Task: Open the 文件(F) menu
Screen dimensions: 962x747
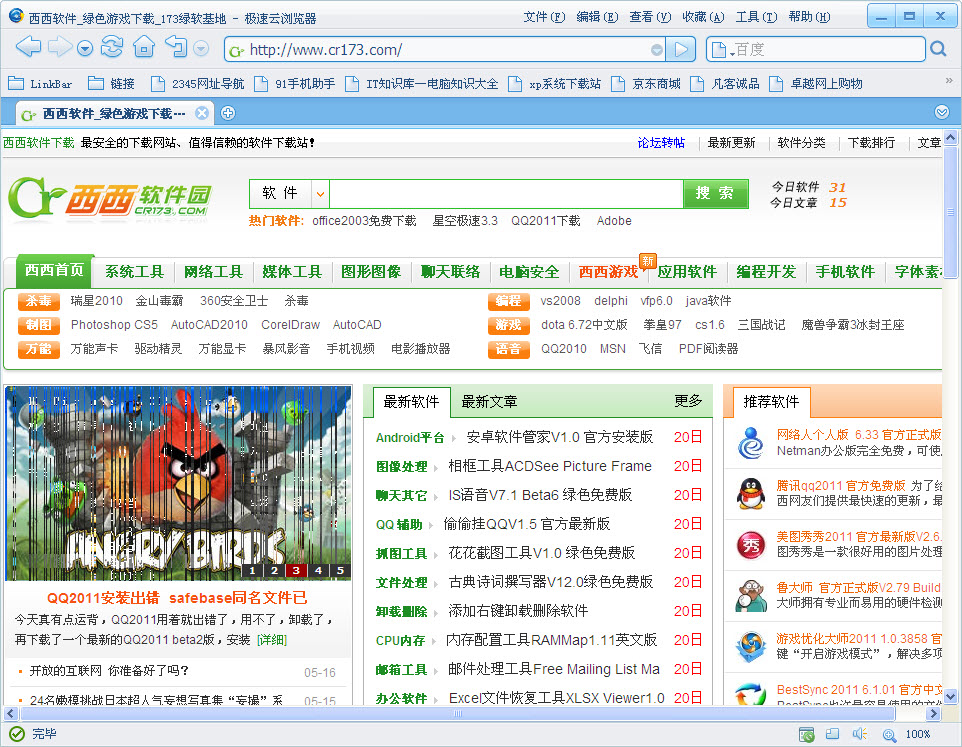Action: [x=544, y=17]
